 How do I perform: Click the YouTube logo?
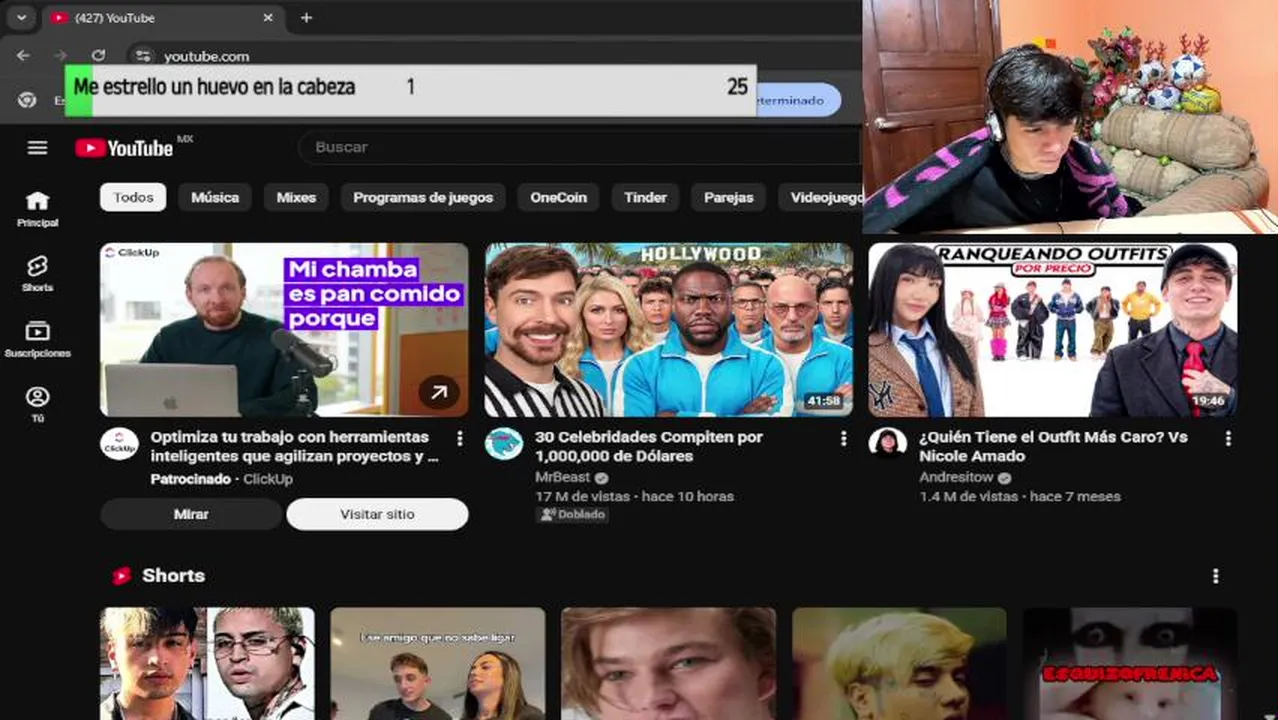pyautogui.click(x=125, y=148)
